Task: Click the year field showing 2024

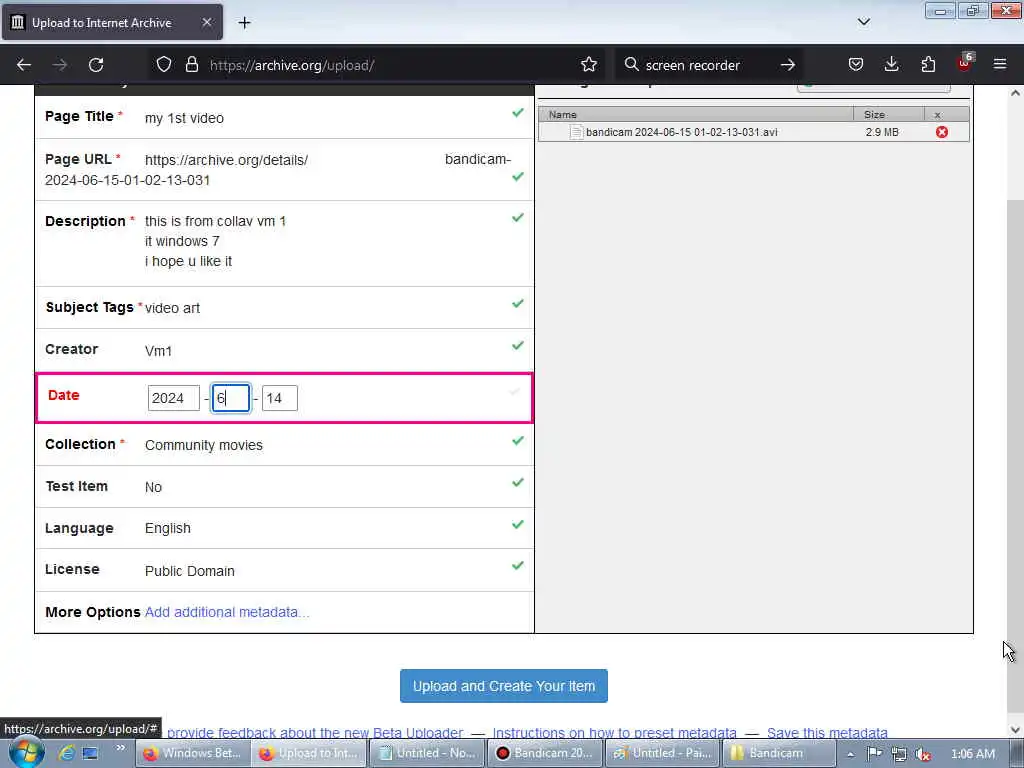Action: point(174,398)
